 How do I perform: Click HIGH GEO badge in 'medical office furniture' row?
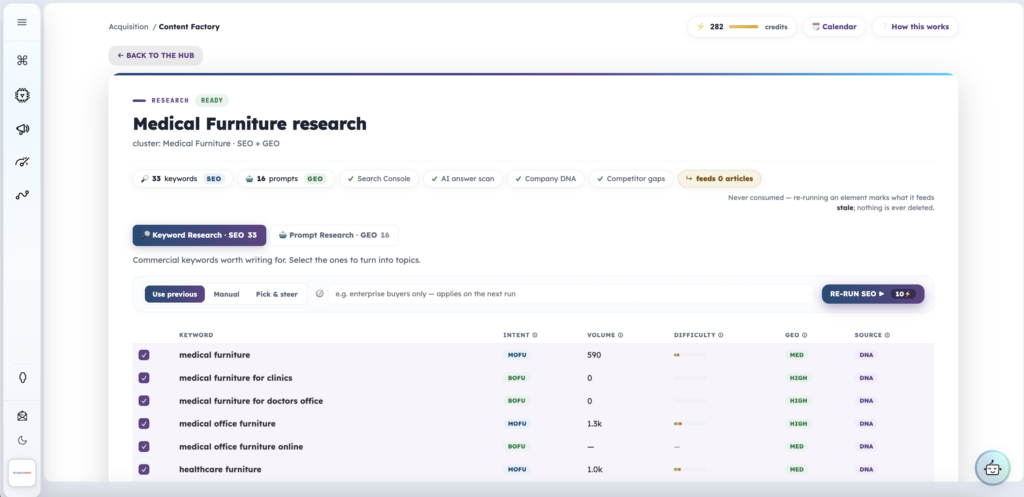click(796, 423)
